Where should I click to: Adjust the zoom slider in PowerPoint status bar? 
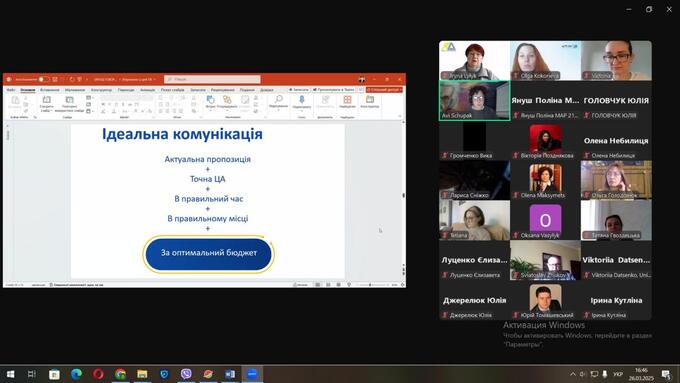coord(373,285)
